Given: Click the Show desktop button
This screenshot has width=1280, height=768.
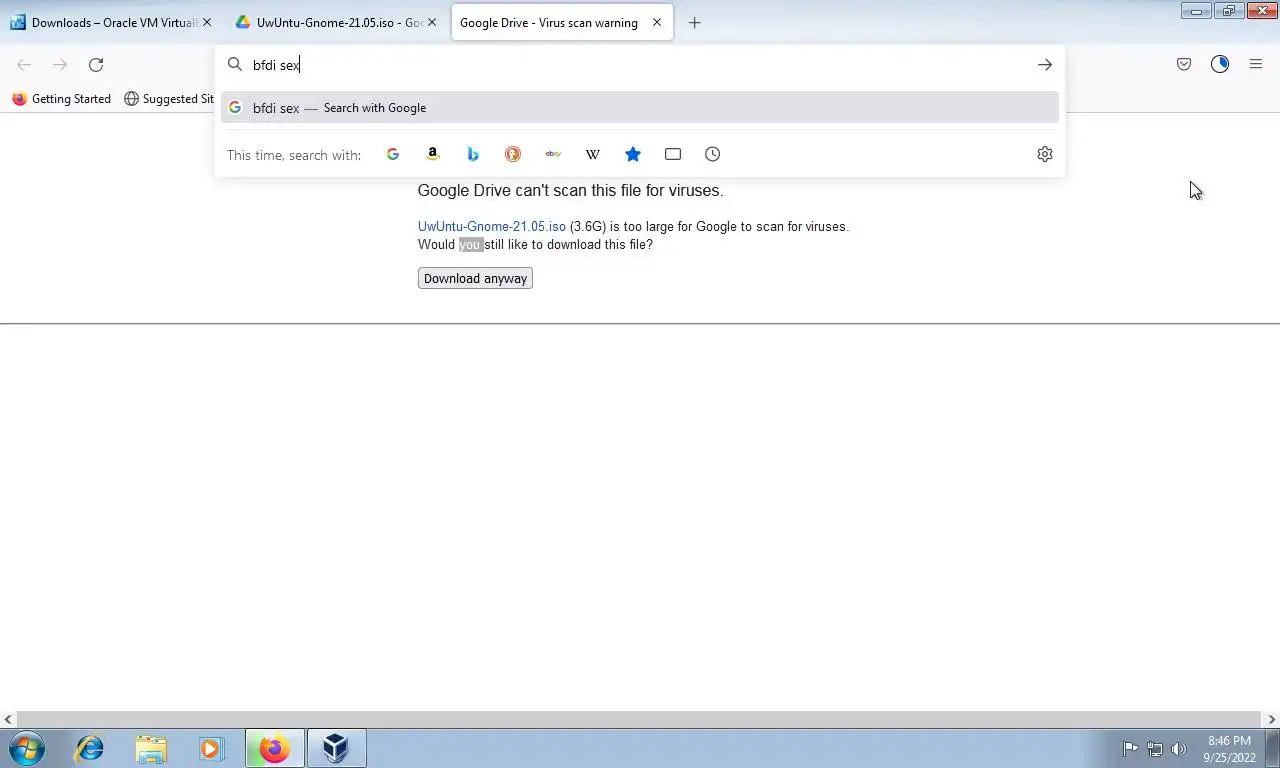Looking at the screenshot, I should [1272, 748].
